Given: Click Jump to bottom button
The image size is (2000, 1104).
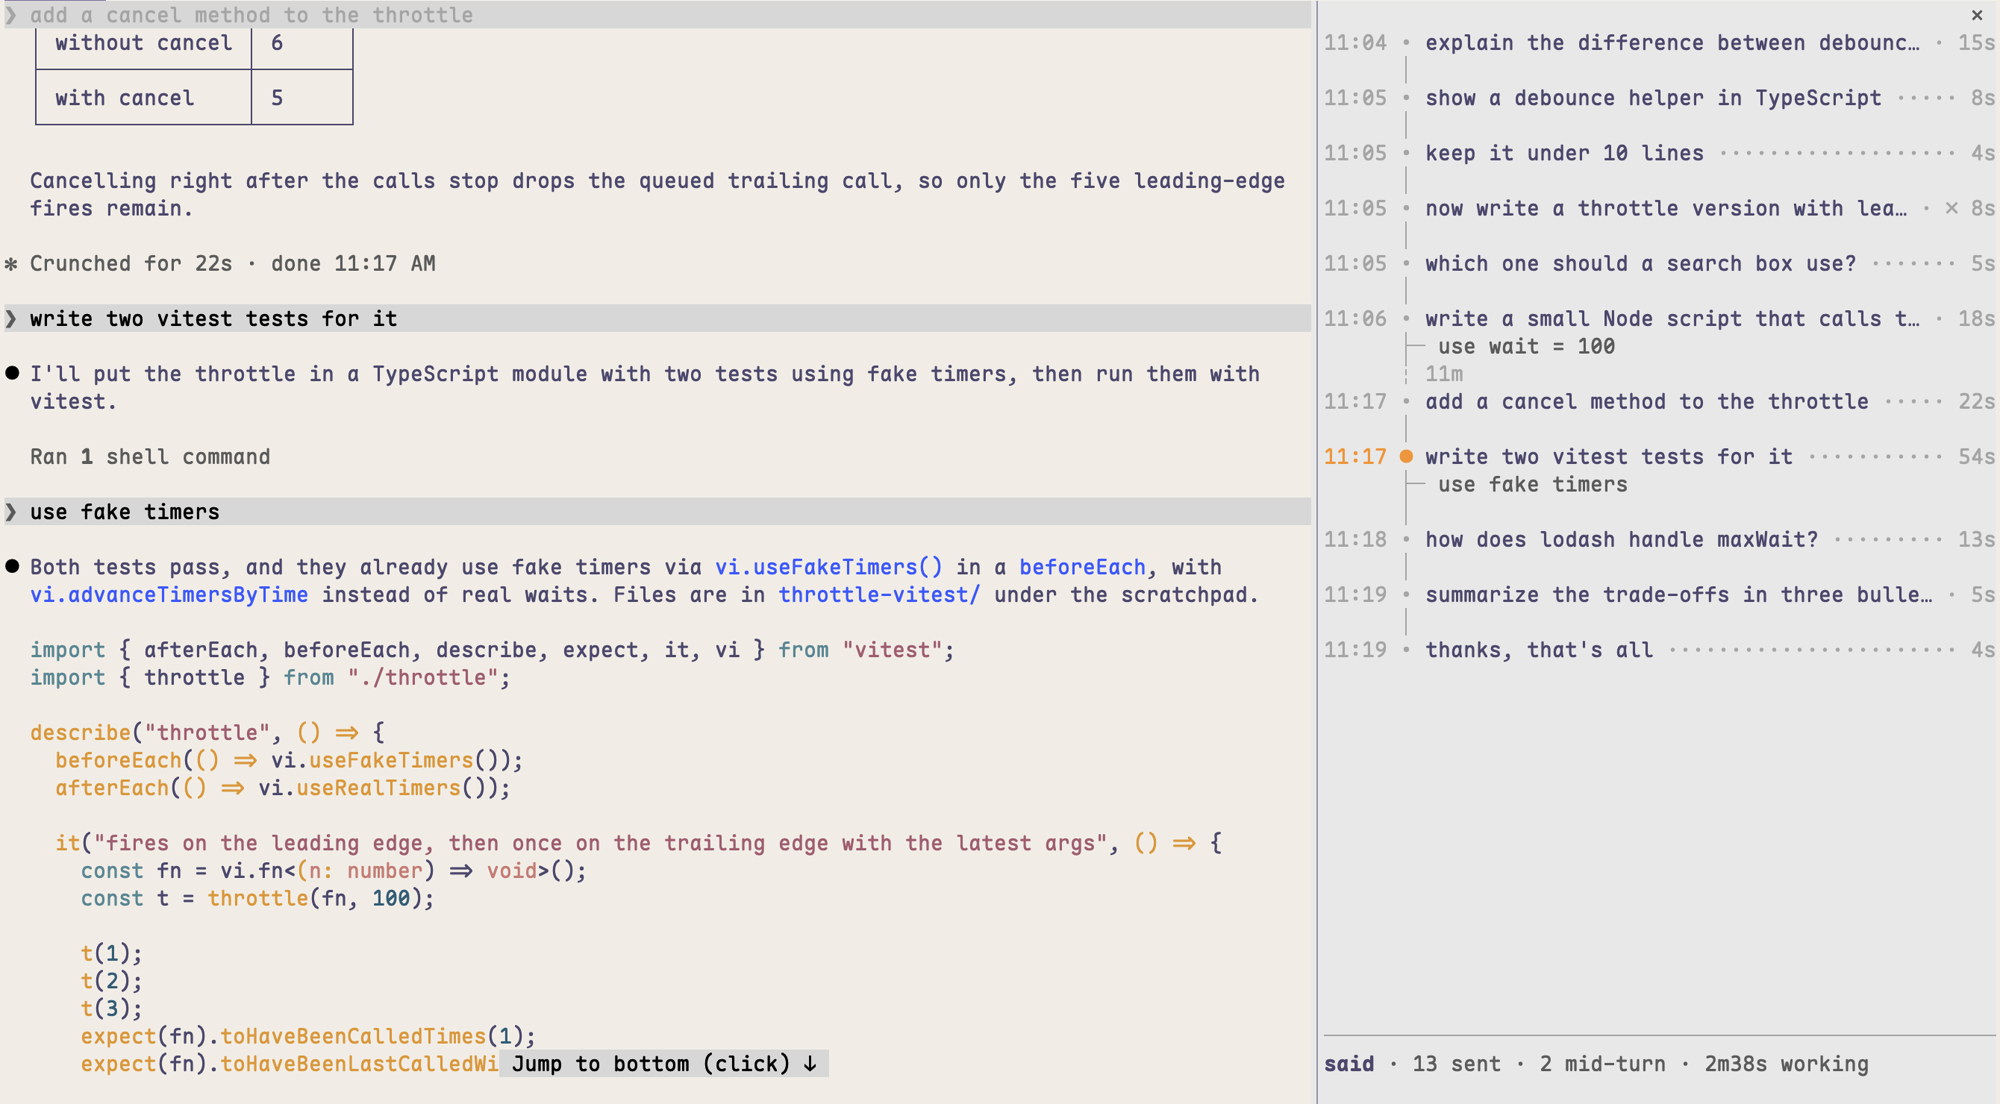Looking at the screenshot, I should click(x=664, y=1064).
